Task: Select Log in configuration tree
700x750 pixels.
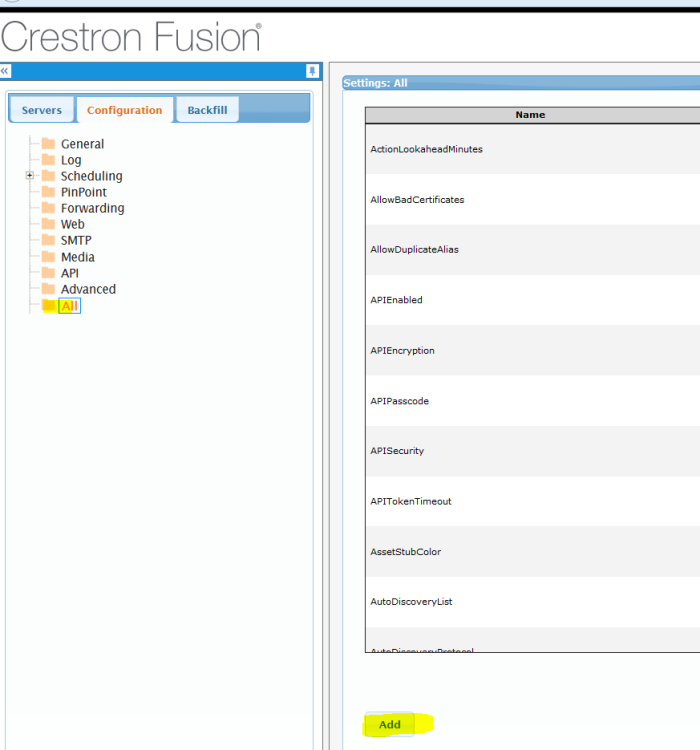Action: 71,160
